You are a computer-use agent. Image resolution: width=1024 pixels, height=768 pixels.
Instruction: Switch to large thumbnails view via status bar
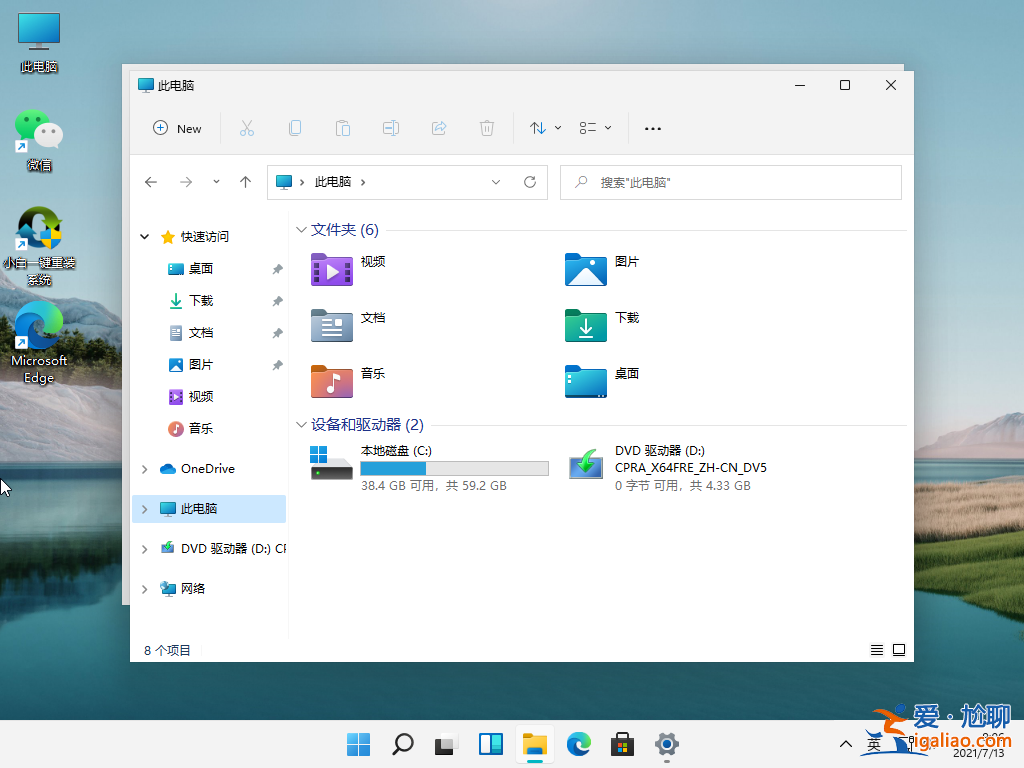point(898,649)
